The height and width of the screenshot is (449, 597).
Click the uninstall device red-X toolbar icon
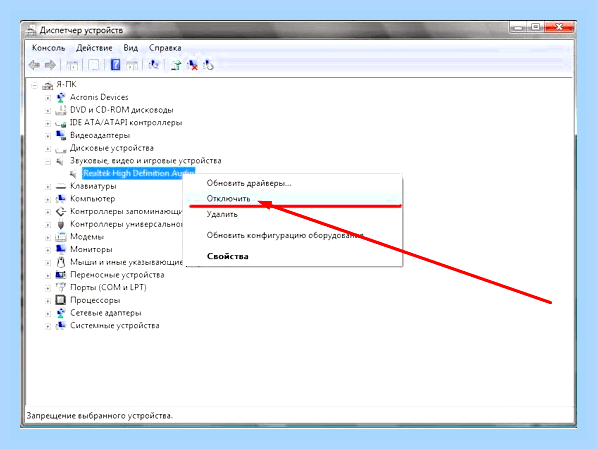(x=192, y=65)
